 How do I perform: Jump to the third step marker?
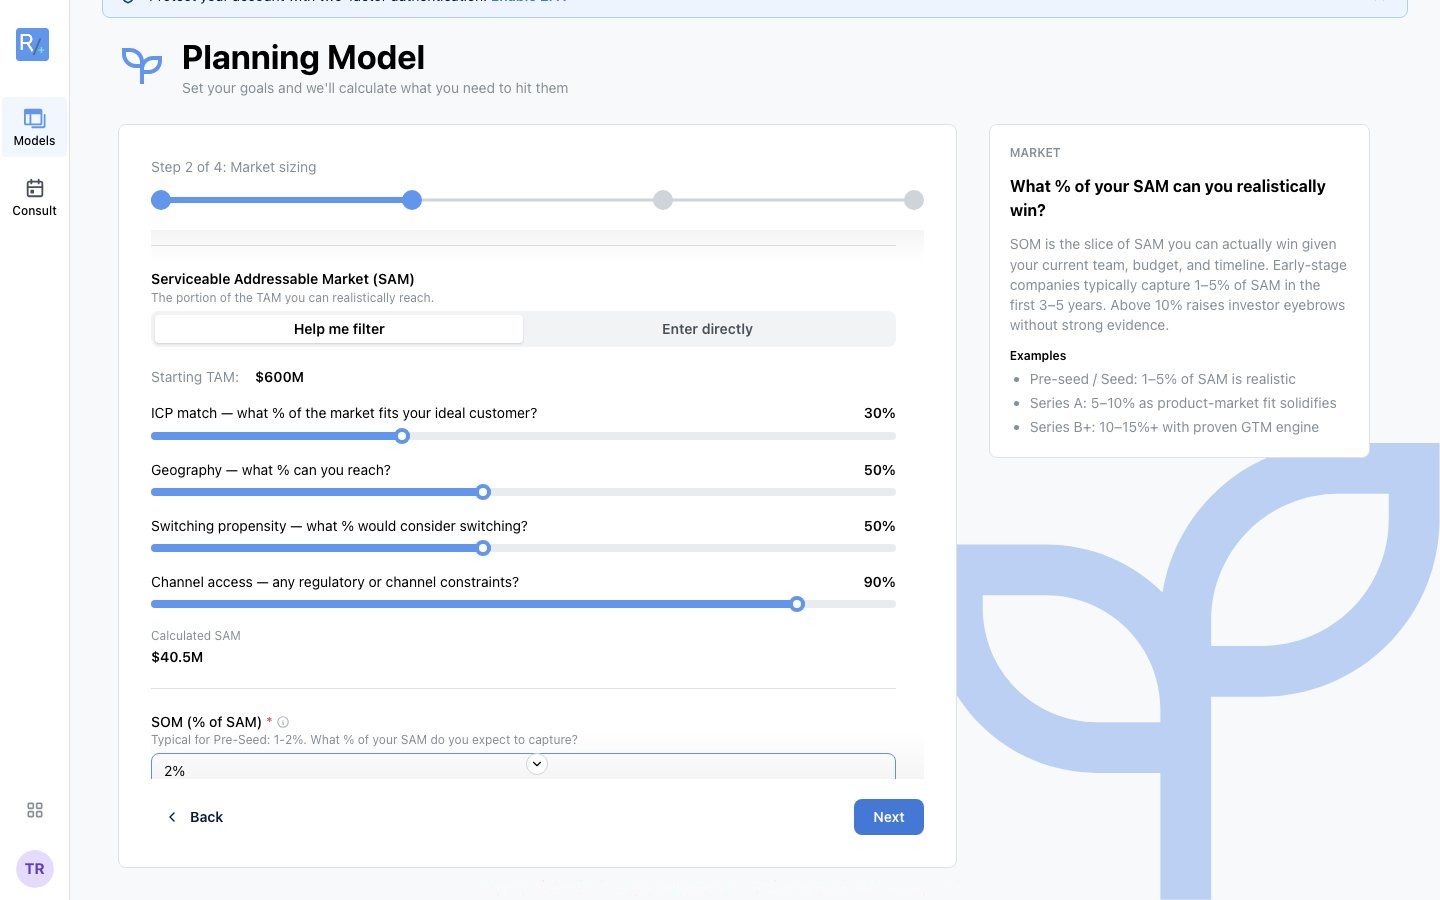click(x=663, y=200)
